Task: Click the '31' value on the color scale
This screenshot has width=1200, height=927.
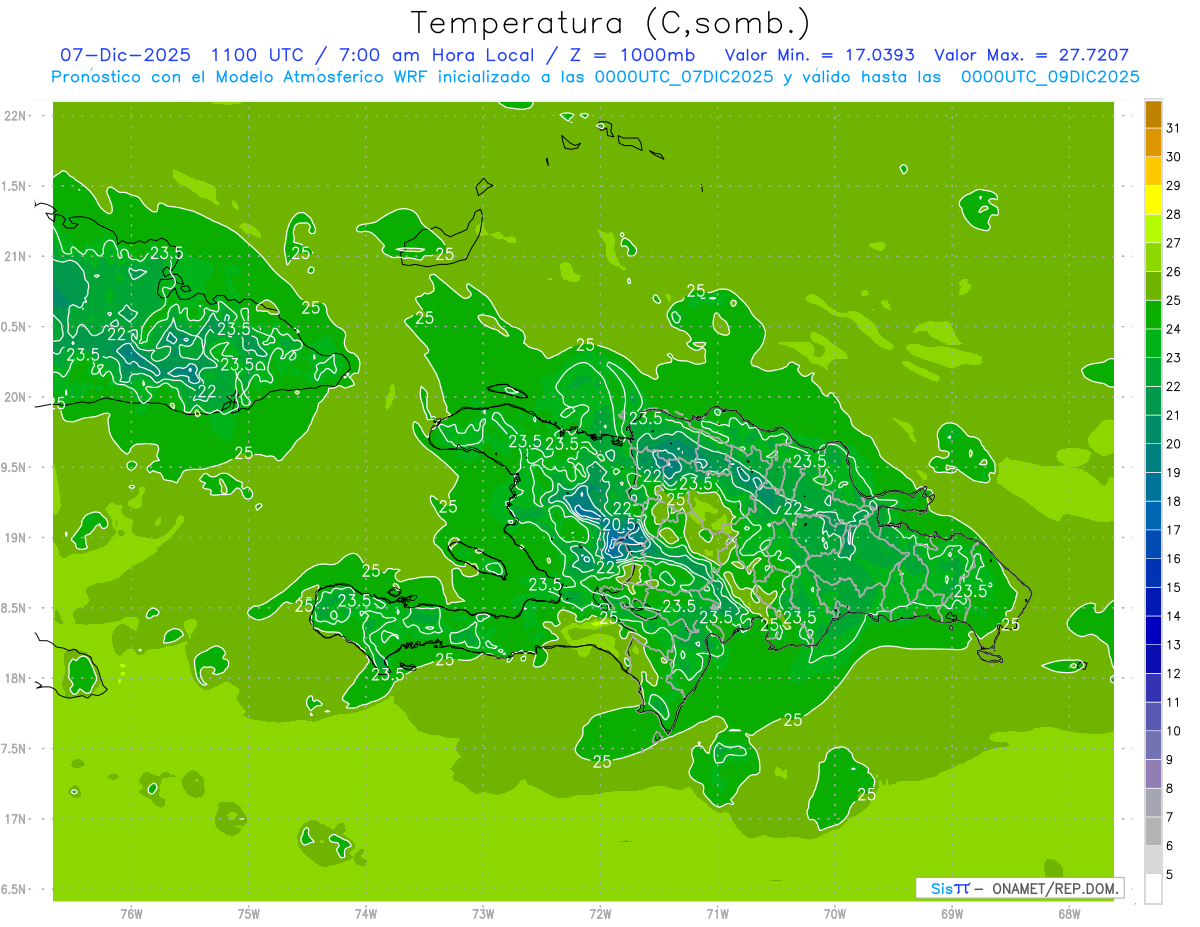Action: point(1174,128)
